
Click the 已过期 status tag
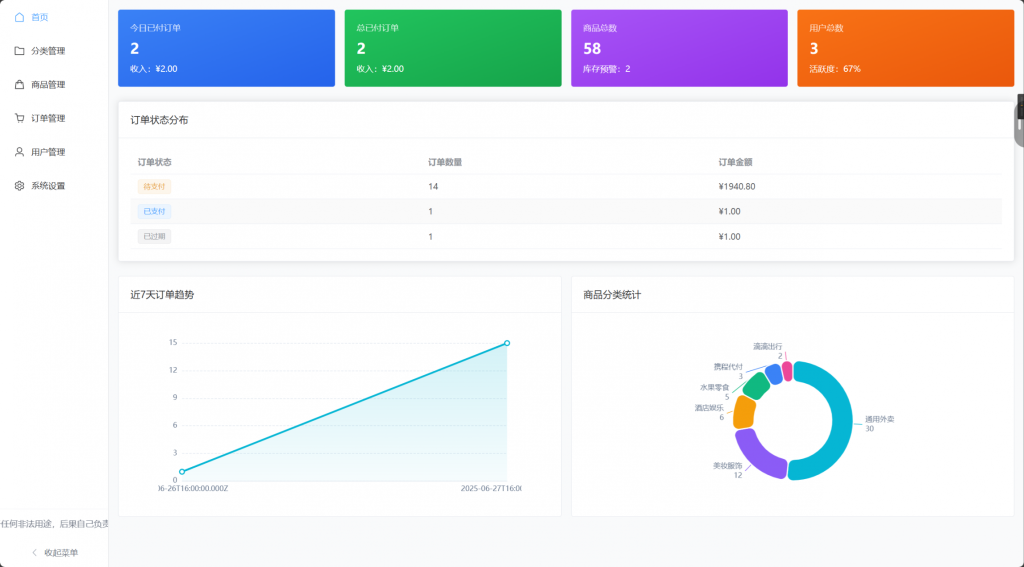point(154,236)
